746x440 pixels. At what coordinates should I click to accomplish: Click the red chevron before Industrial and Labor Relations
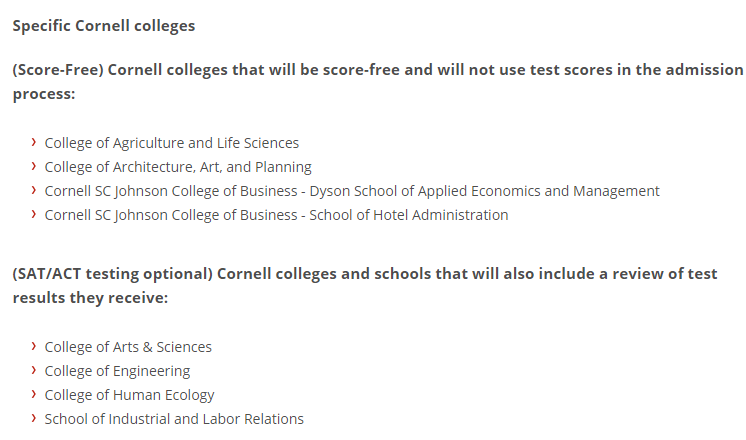(34, 418)
